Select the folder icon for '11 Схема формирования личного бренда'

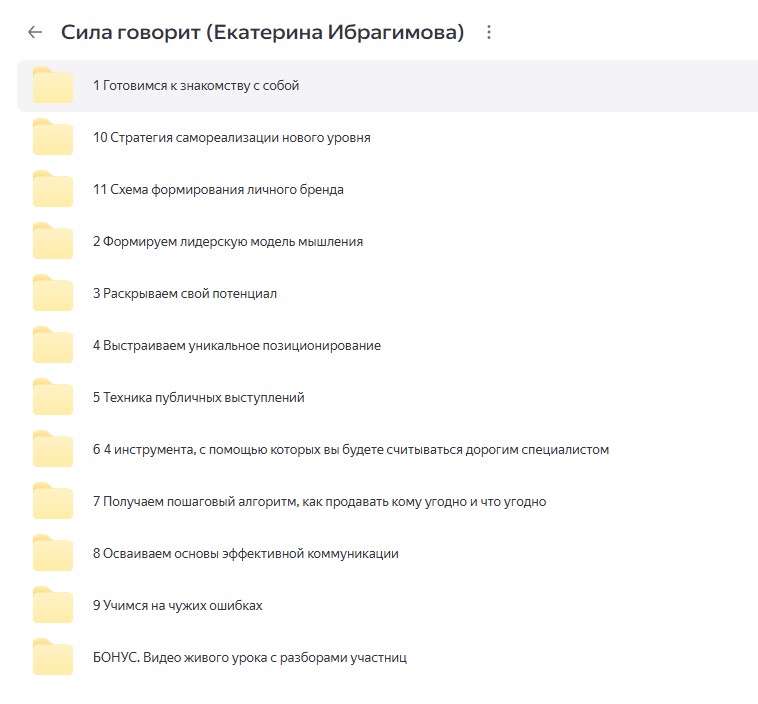(x=53, y=189)
